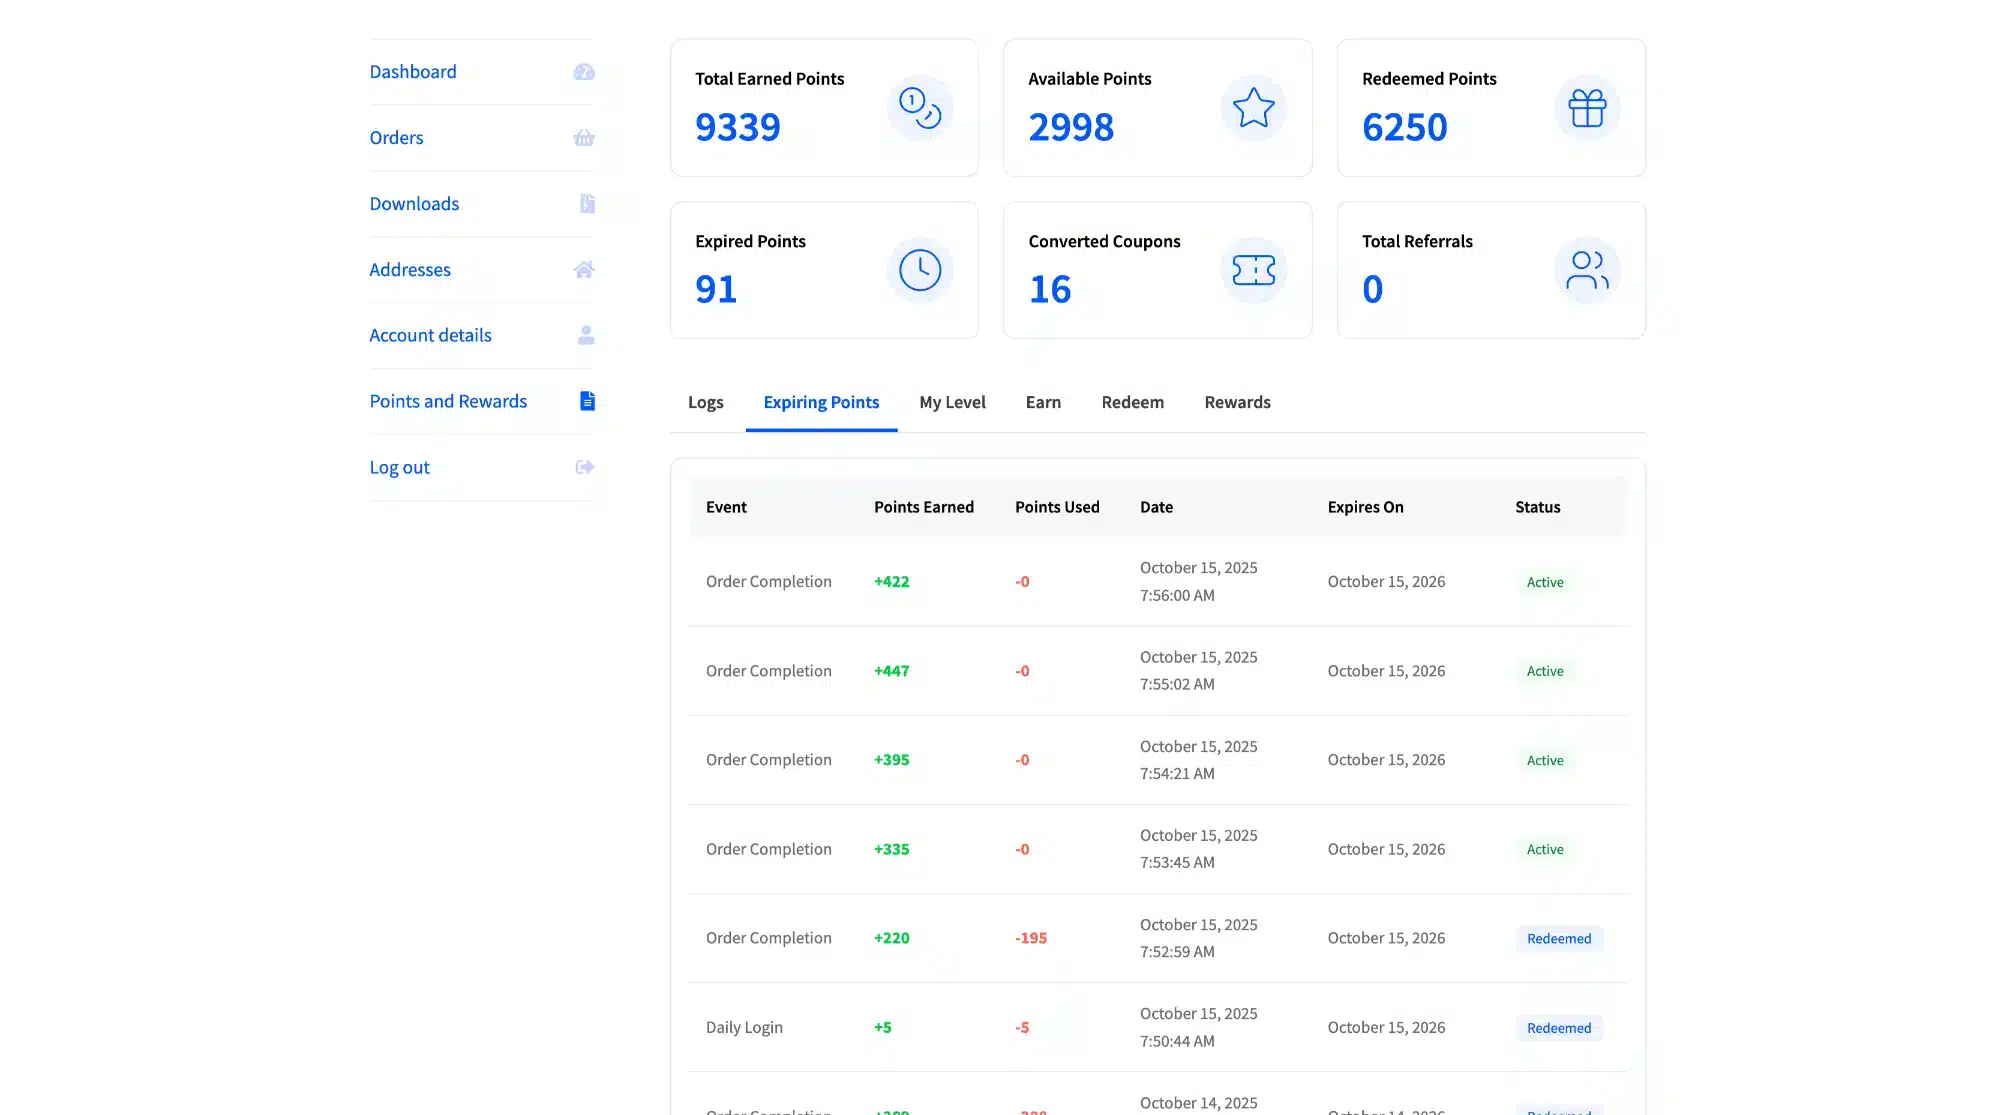Click the Date column header
Image resolution: width=2016 pixels, height=1115 pixels.
1156,507
